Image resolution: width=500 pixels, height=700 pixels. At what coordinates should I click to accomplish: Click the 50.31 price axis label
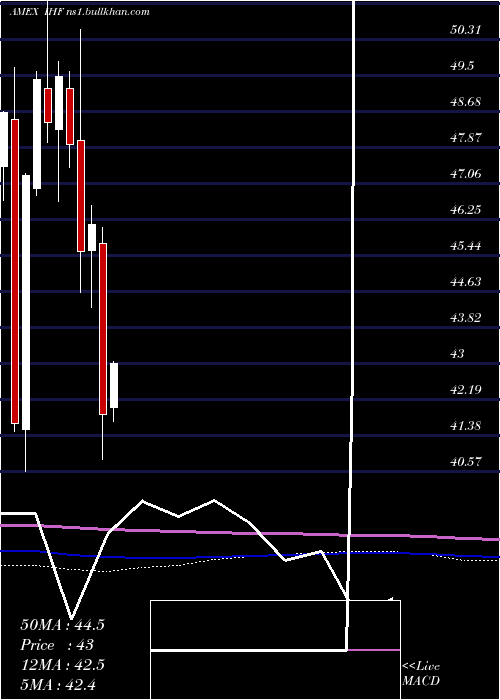[x=466, y=30]
